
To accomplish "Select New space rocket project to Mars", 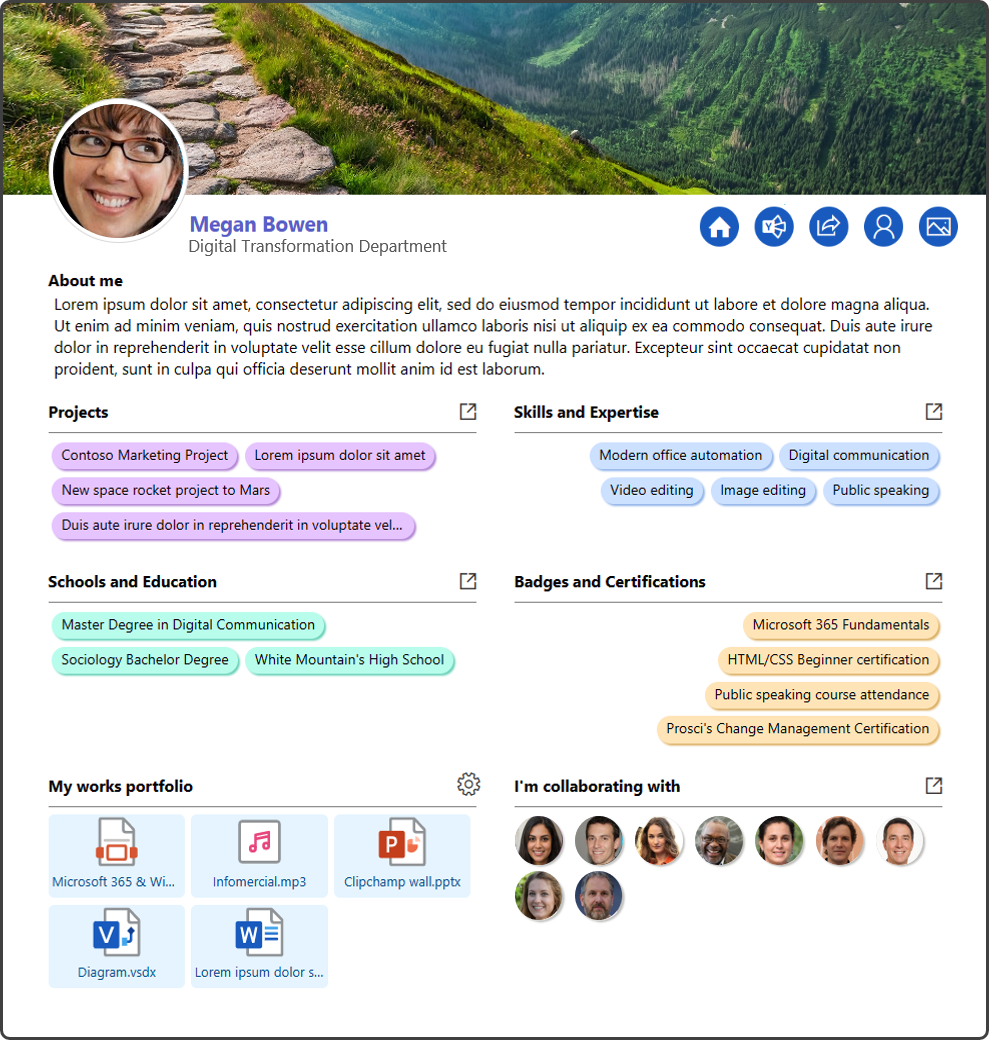I will [166, 491].
